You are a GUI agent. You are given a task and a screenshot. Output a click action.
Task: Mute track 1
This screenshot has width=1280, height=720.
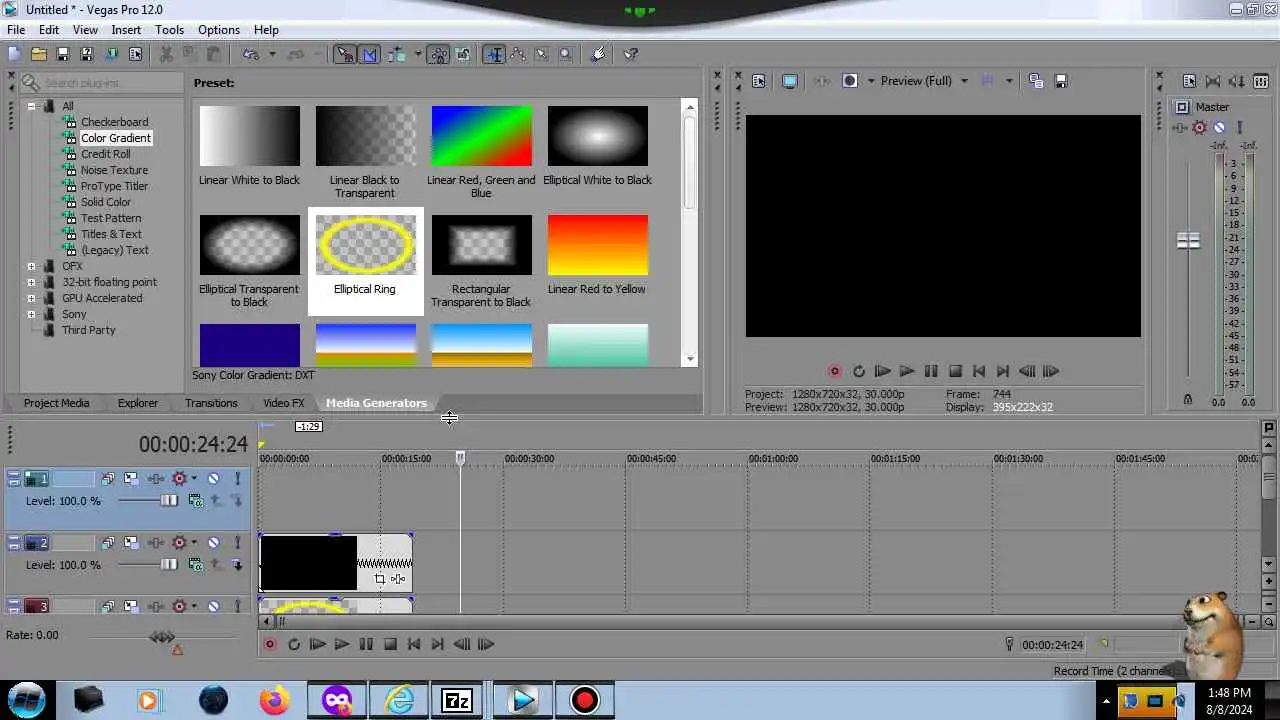pos(213,479)
